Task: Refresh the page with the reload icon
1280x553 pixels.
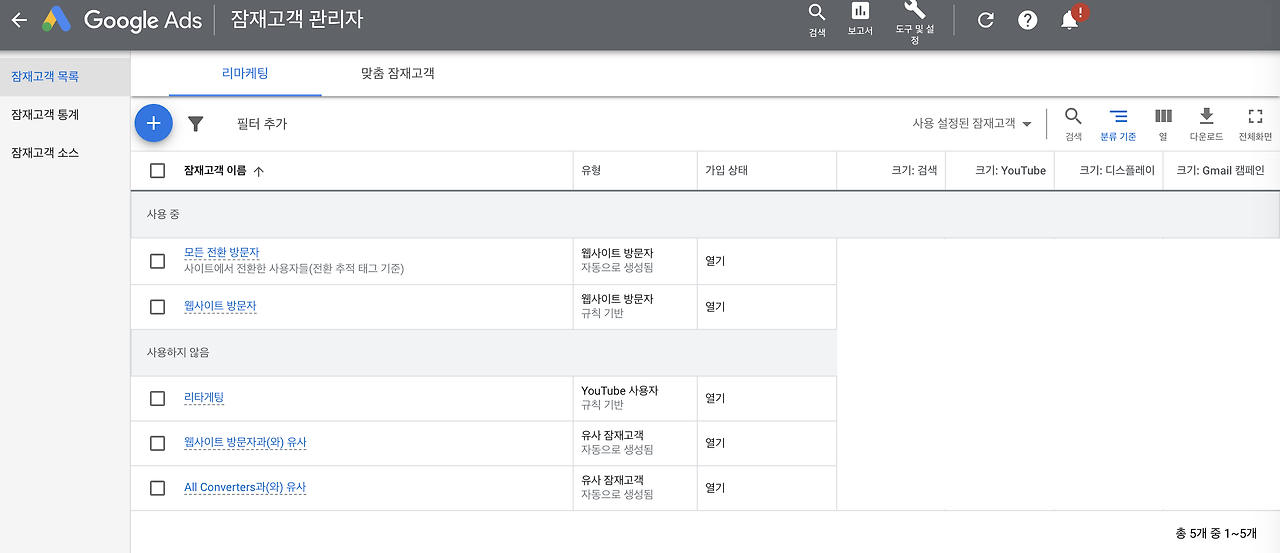Action: (985, 20)
